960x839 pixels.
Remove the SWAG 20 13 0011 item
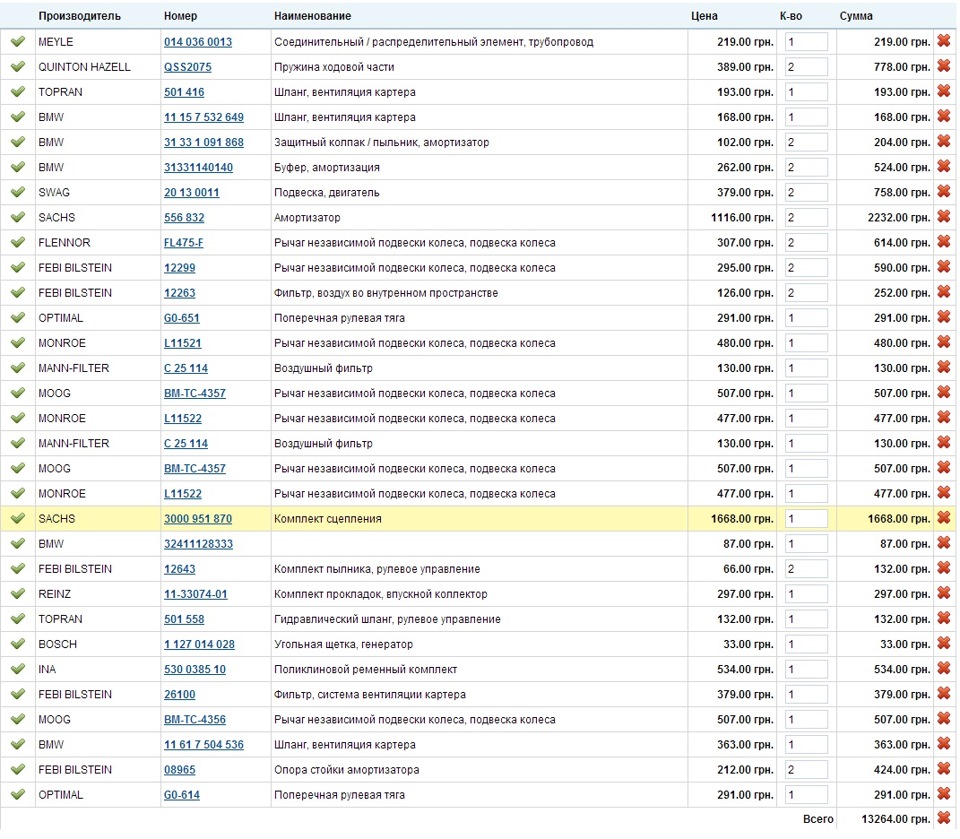(943, 192)
